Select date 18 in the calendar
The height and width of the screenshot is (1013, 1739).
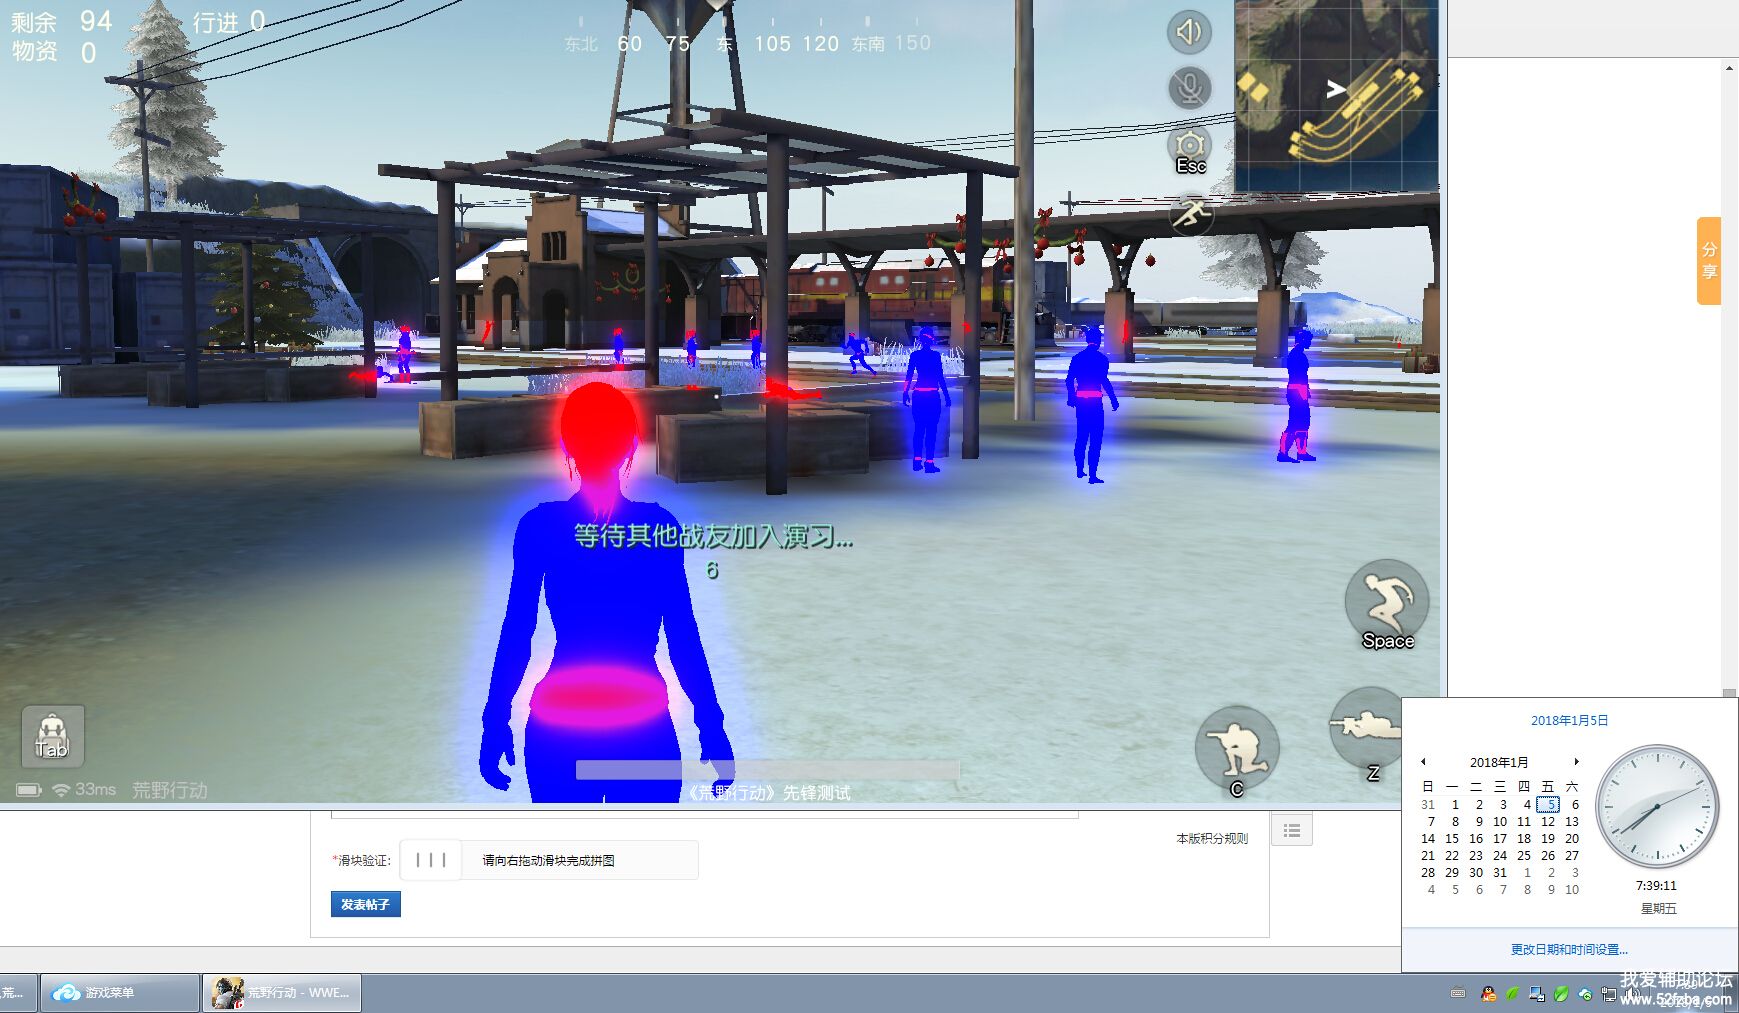[1524, 838]
